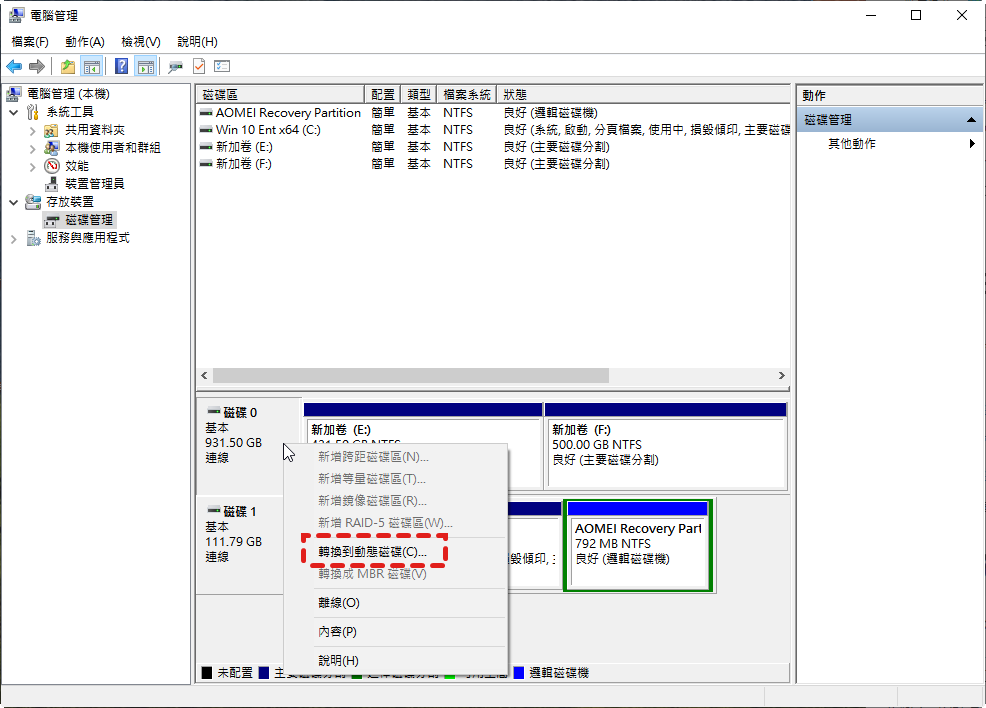This screenshot has width=986, height=708.
Task: Sort by the 檔案系統 column header
Action: click(467, 94)
